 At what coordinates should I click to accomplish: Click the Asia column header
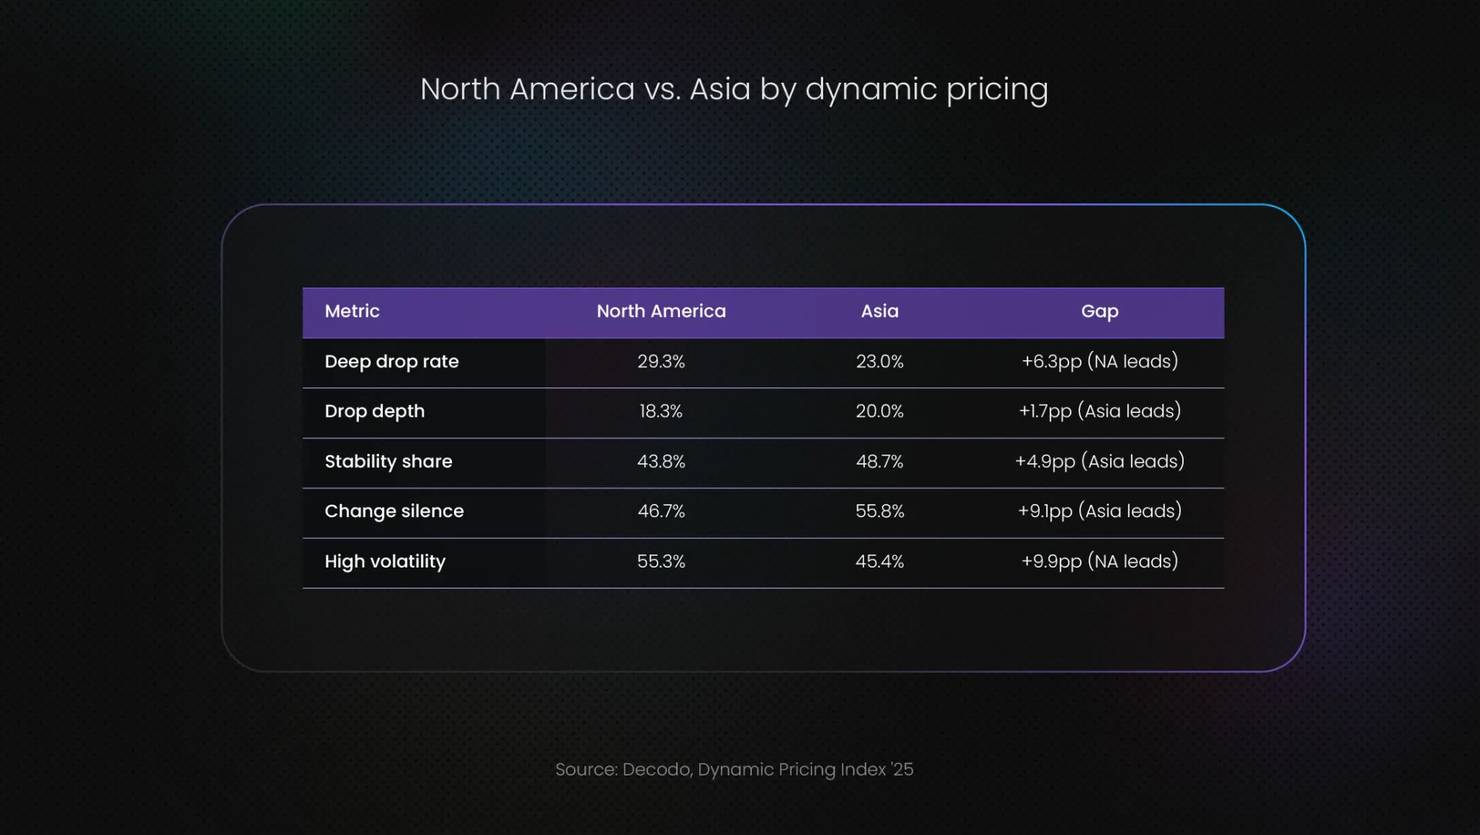[879, 311]
